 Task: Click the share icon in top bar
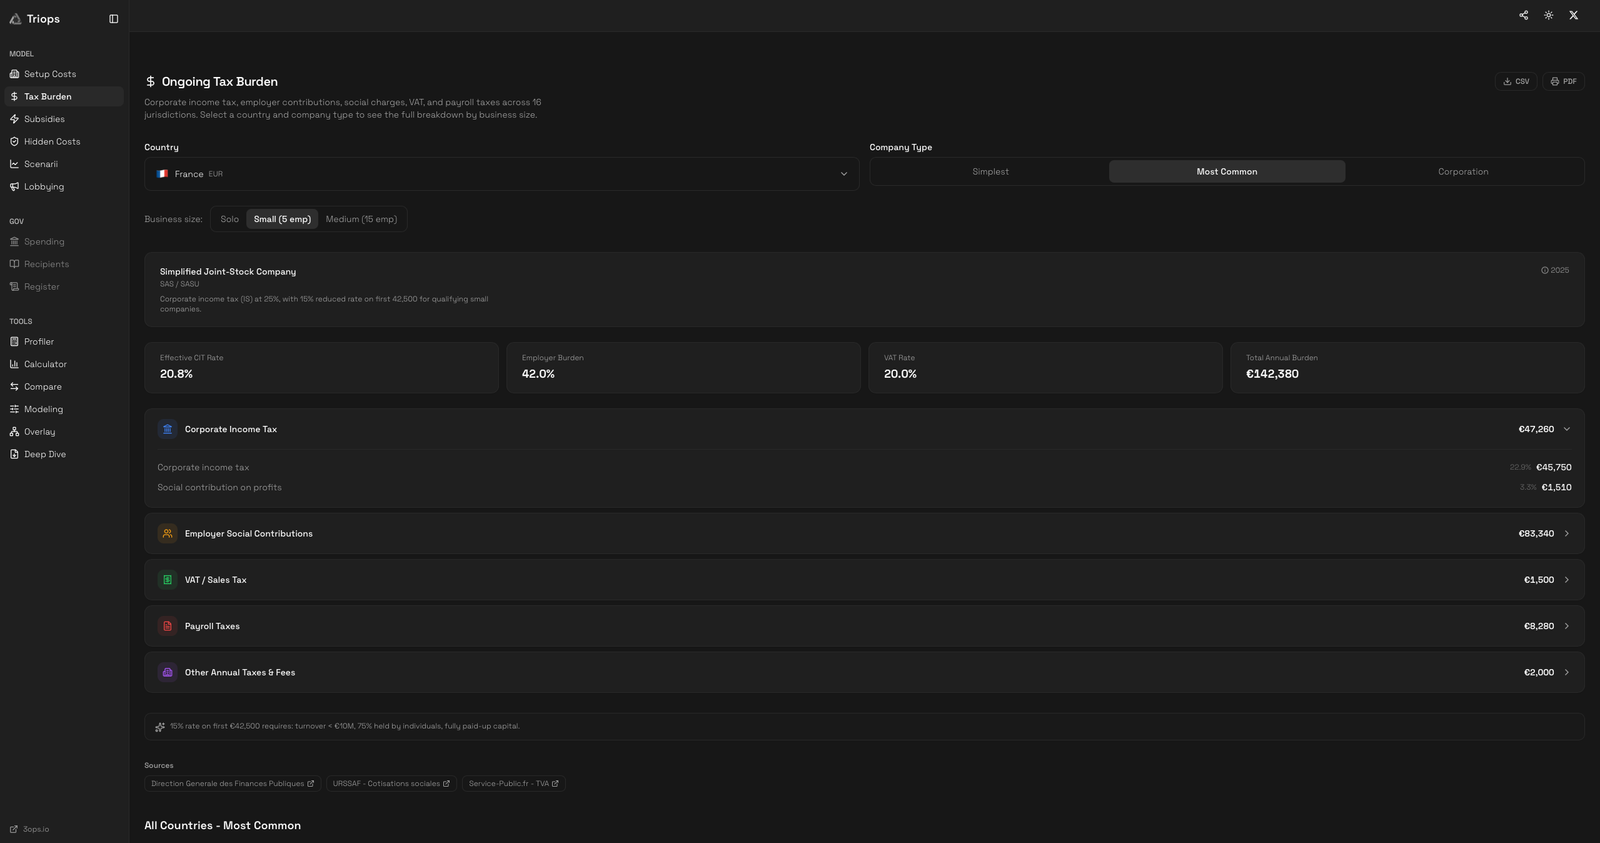point(1523,15)
